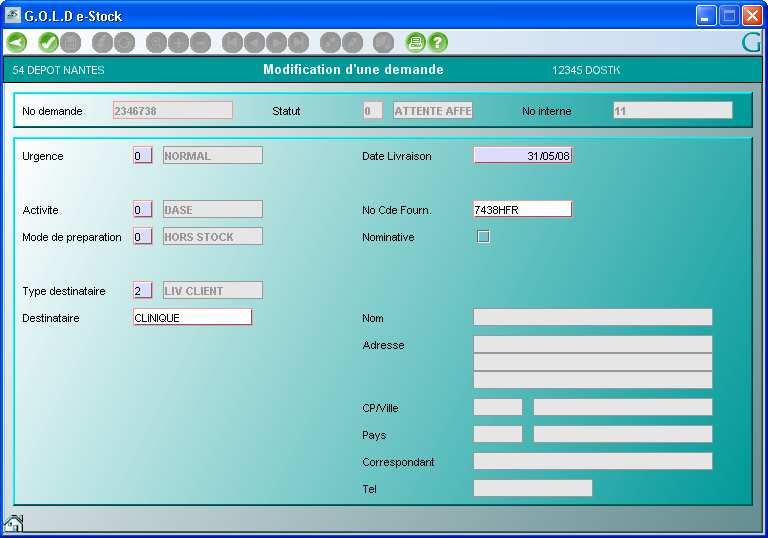The width and height of the screenshot is (768, 538).
Task: Toggle the Nominative checkbox
Action: 484,237
